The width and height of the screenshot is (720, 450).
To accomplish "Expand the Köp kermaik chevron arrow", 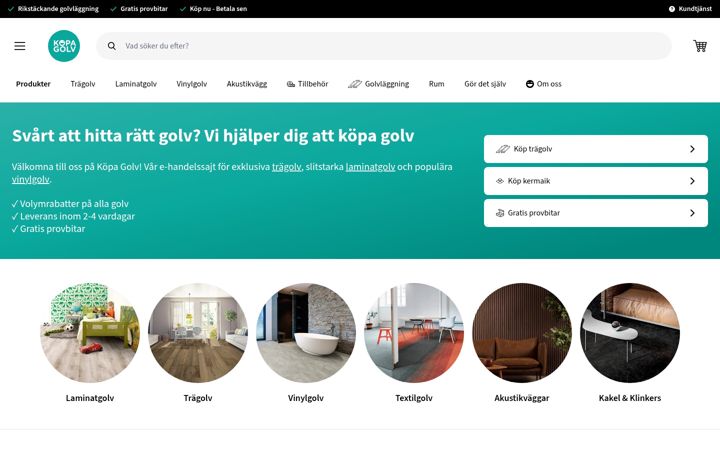I will [x=692, y=181].
